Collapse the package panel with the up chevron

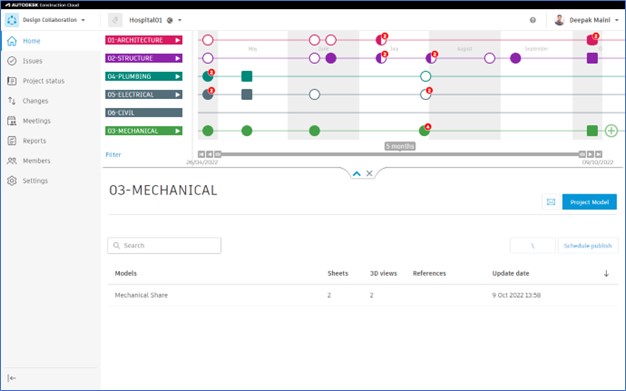357,173
